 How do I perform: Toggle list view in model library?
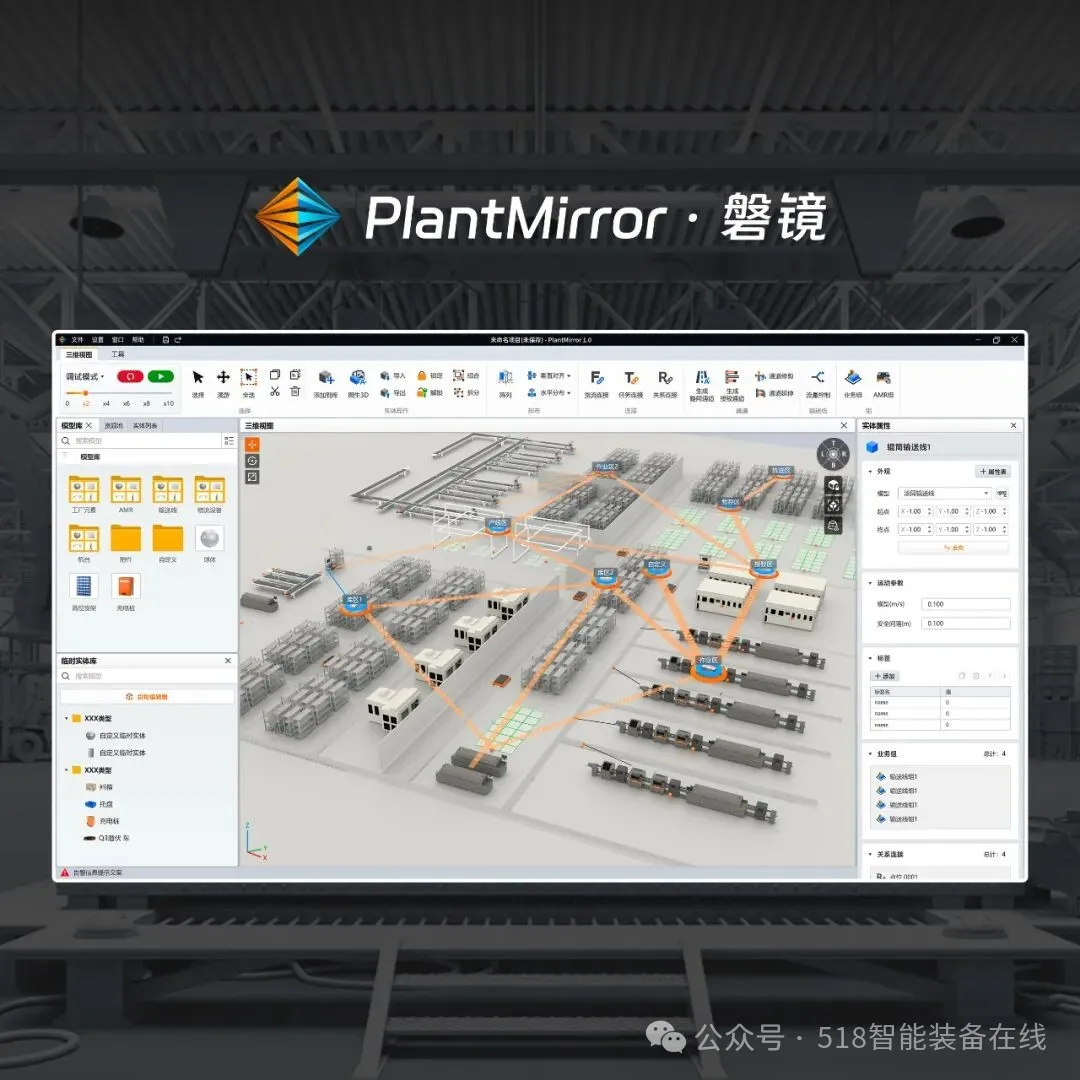229,440
